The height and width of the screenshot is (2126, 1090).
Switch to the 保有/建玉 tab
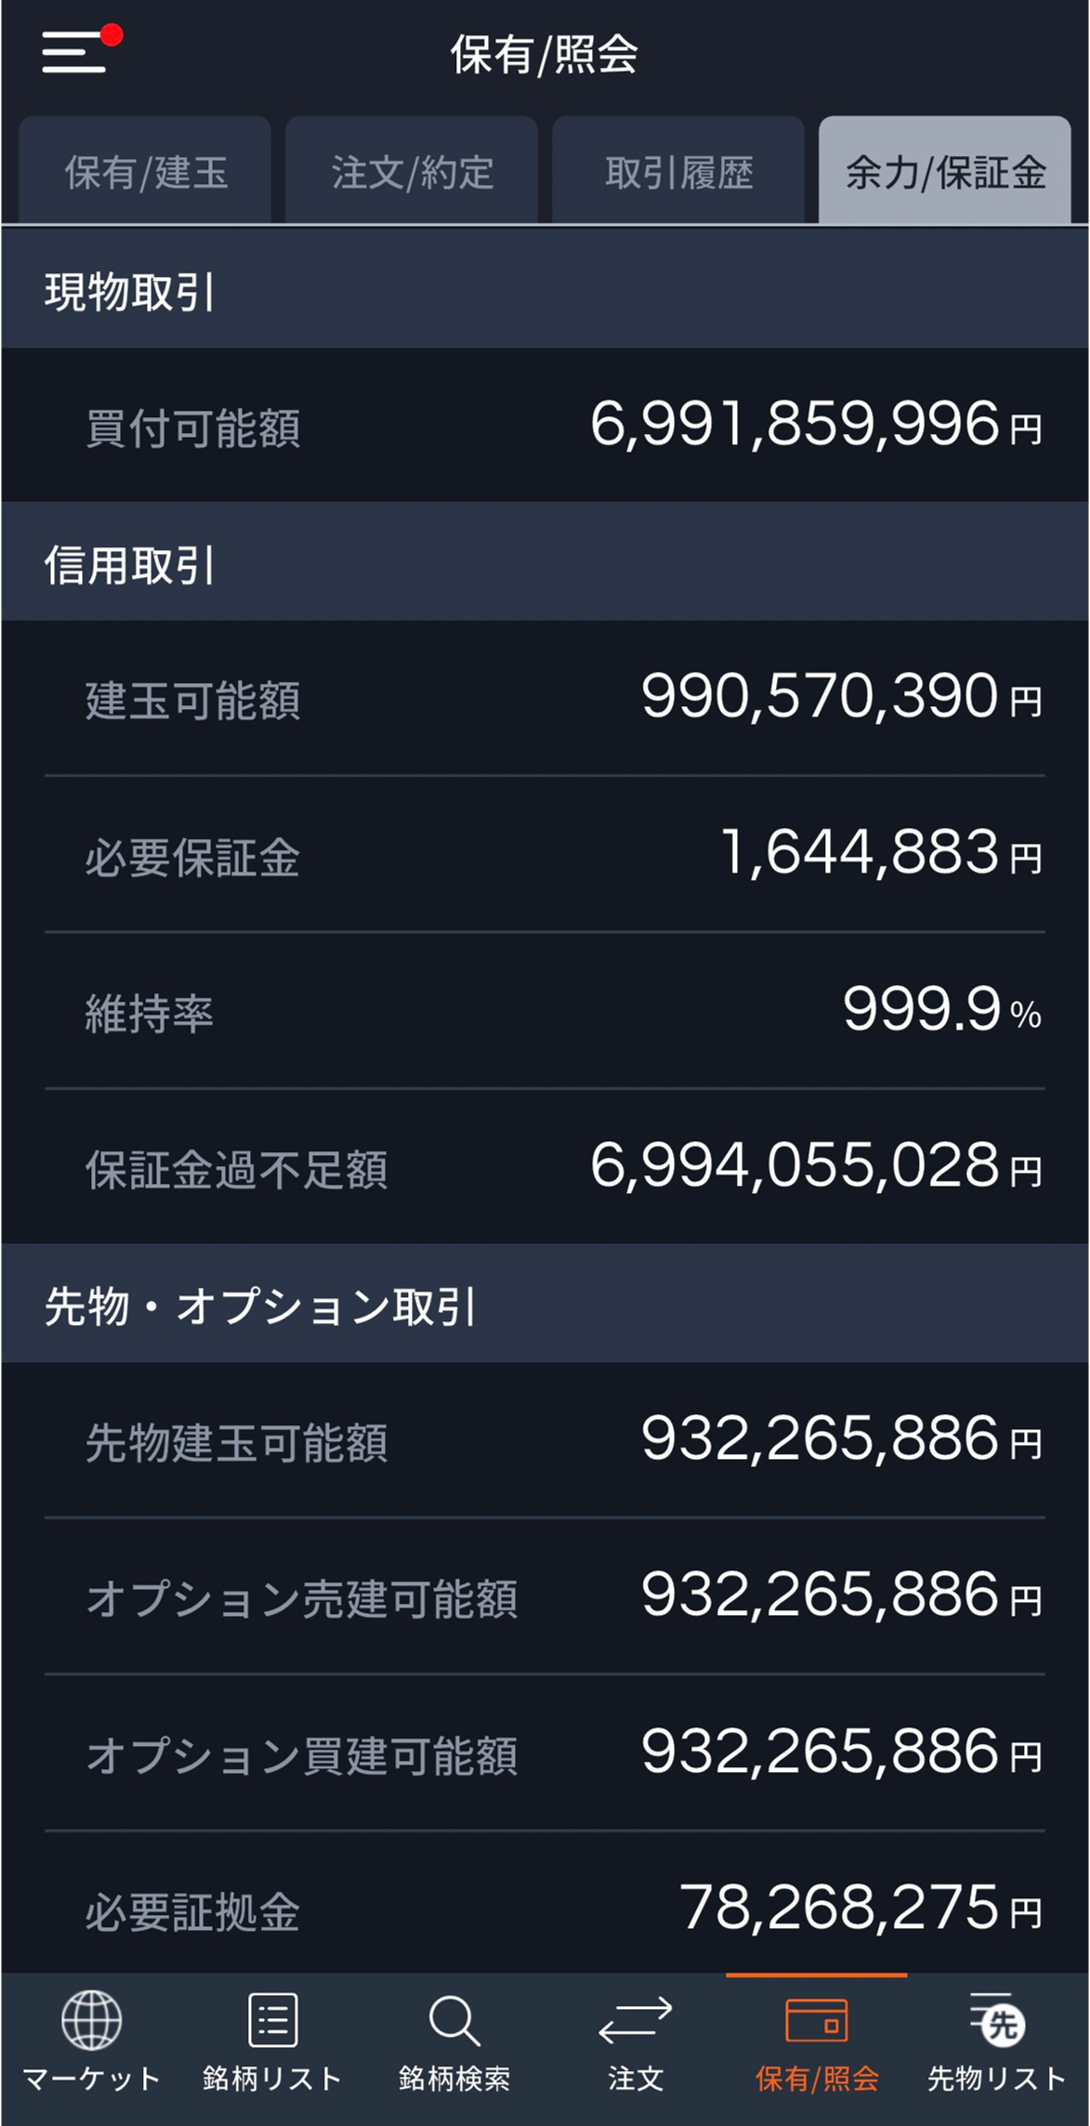tap(146, 172)
